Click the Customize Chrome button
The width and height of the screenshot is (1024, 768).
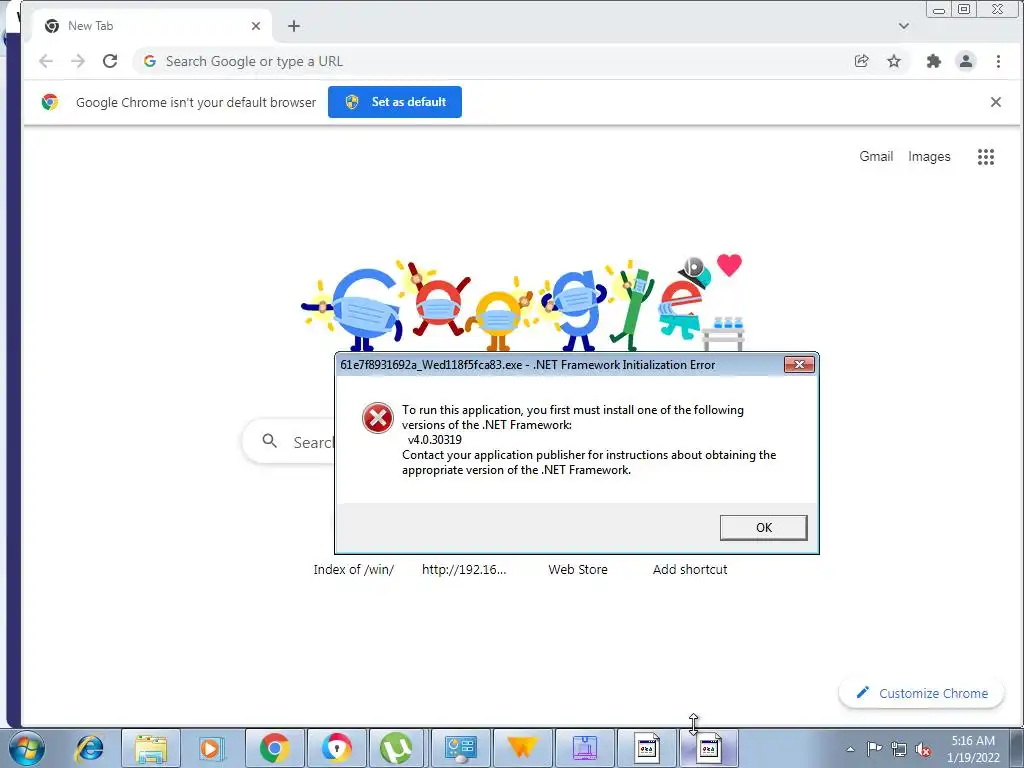pos(921,694)
